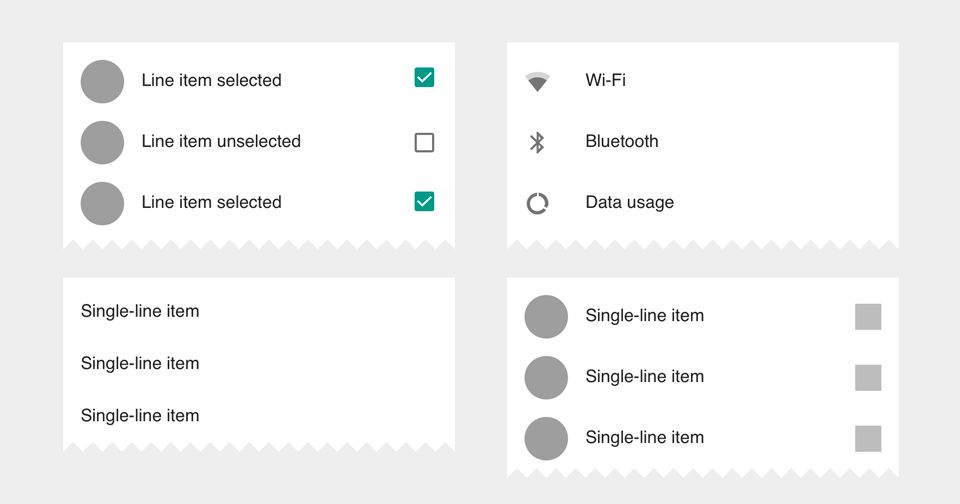Open the Data usage entry

(703, 203)
